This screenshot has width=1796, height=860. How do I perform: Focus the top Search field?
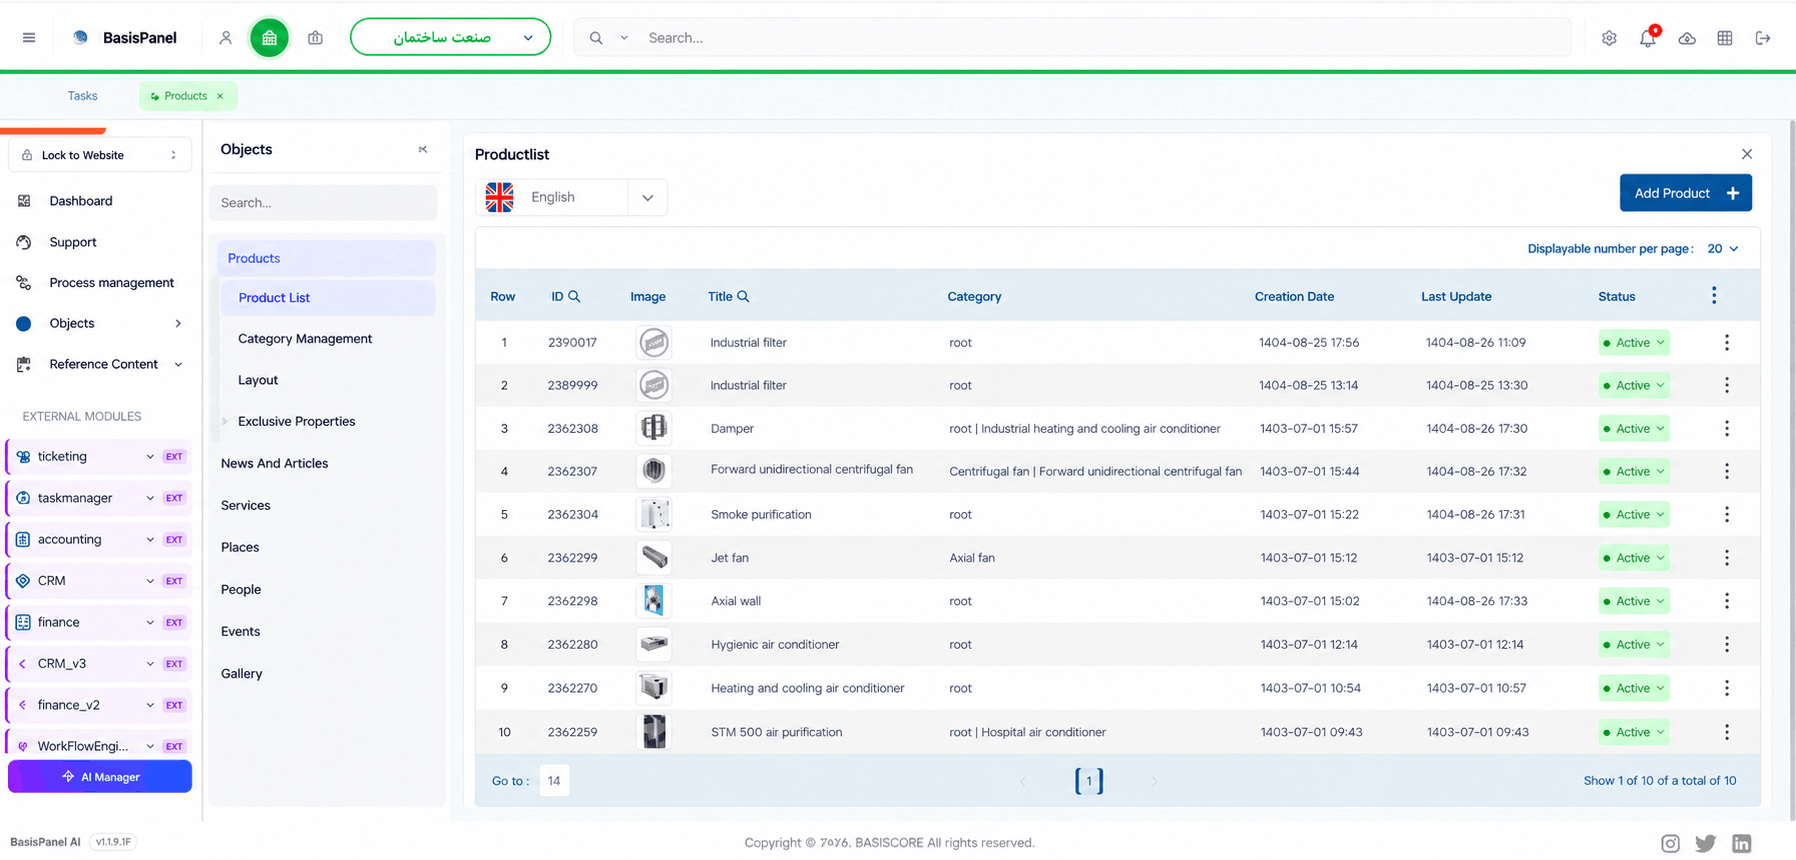[x=1105, y=38]
